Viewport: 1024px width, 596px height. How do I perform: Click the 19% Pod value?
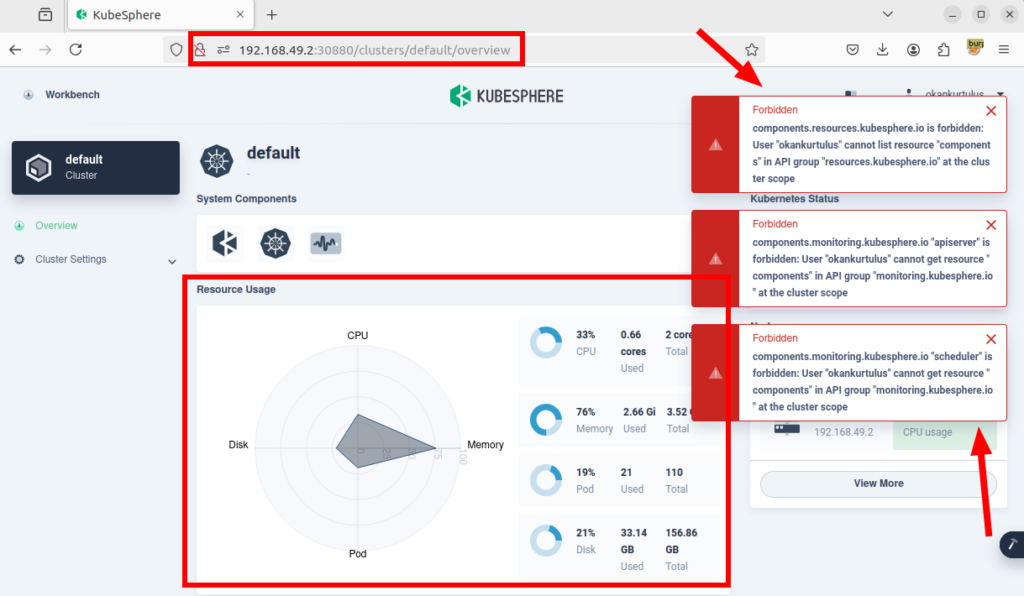585,473
